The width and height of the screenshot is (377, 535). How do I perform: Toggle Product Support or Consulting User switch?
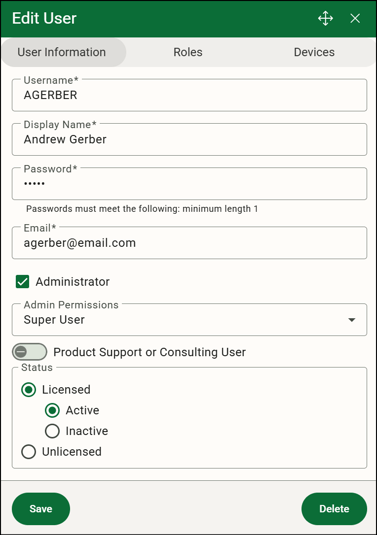[30, 352]
